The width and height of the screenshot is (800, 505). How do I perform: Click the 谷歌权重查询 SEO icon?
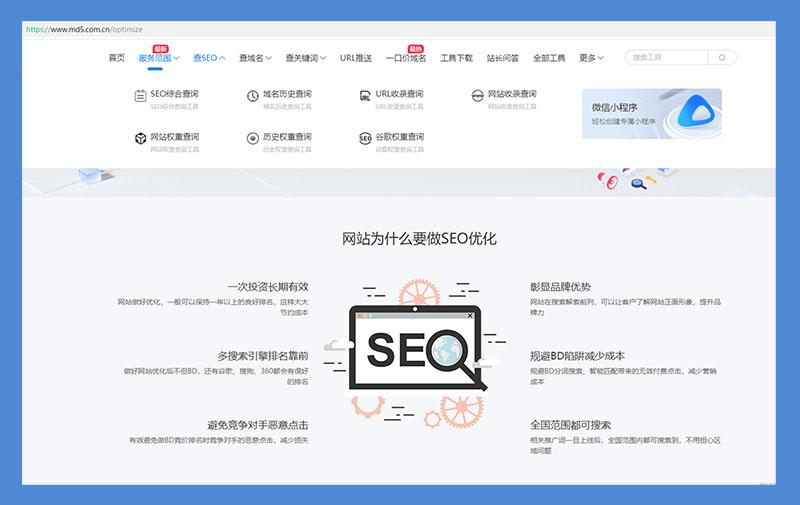tap(366, 139)
